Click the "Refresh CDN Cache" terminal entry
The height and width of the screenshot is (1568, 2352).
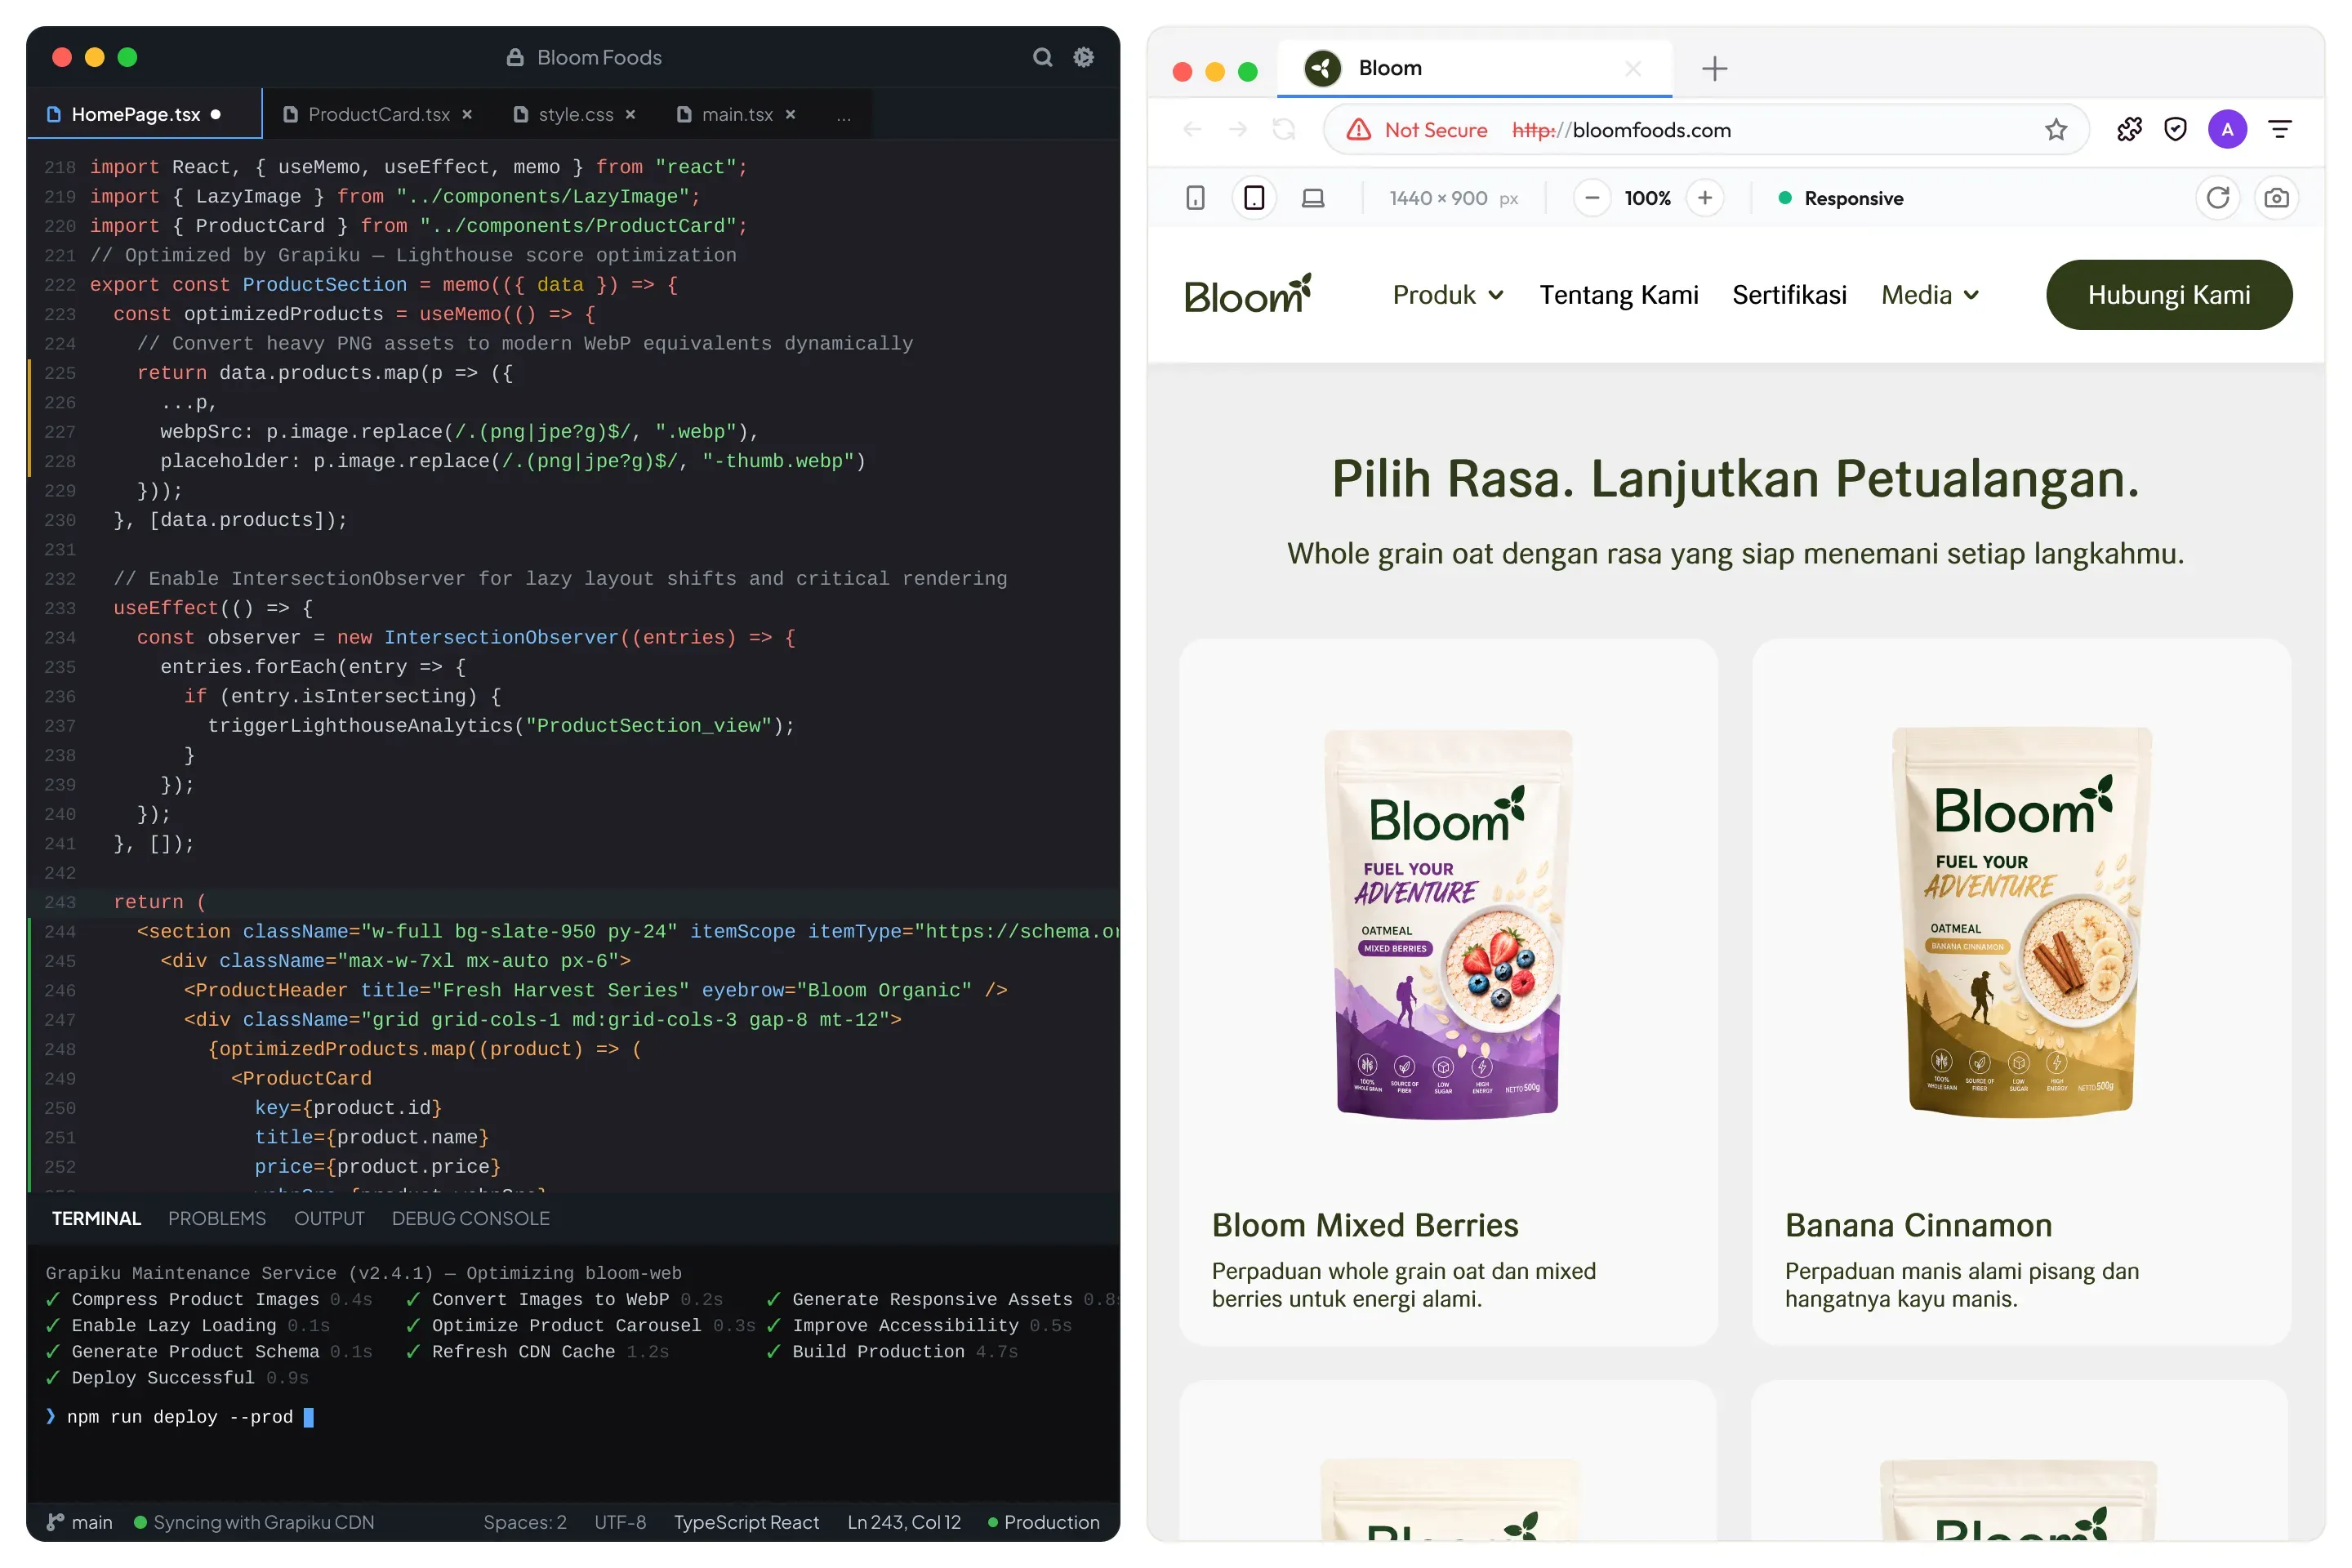(537, 1352)
